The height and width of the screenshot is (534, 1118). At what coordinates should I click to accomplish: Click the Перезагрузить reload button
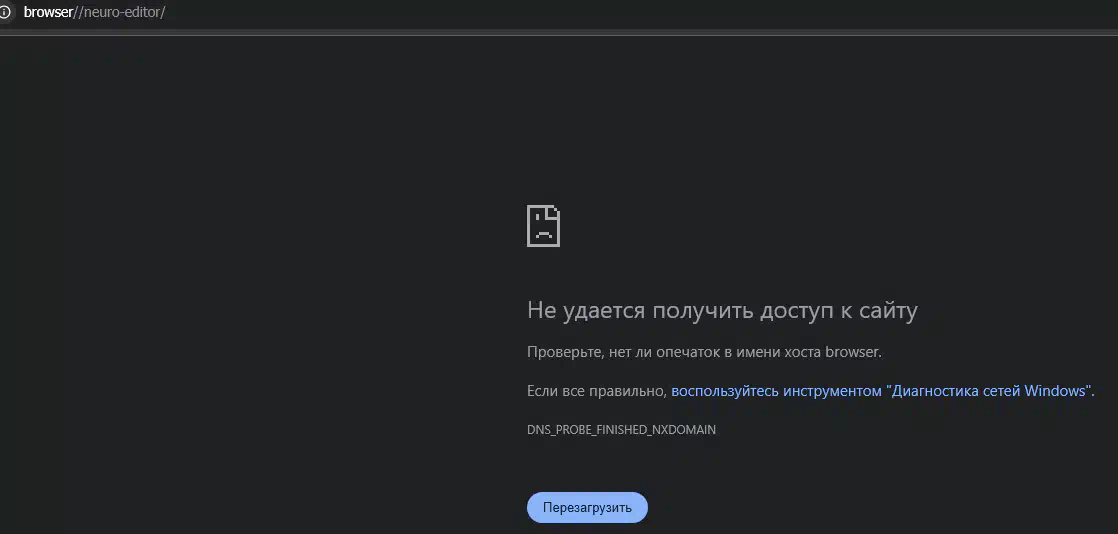pyautogui.click(x=588, y=508)
